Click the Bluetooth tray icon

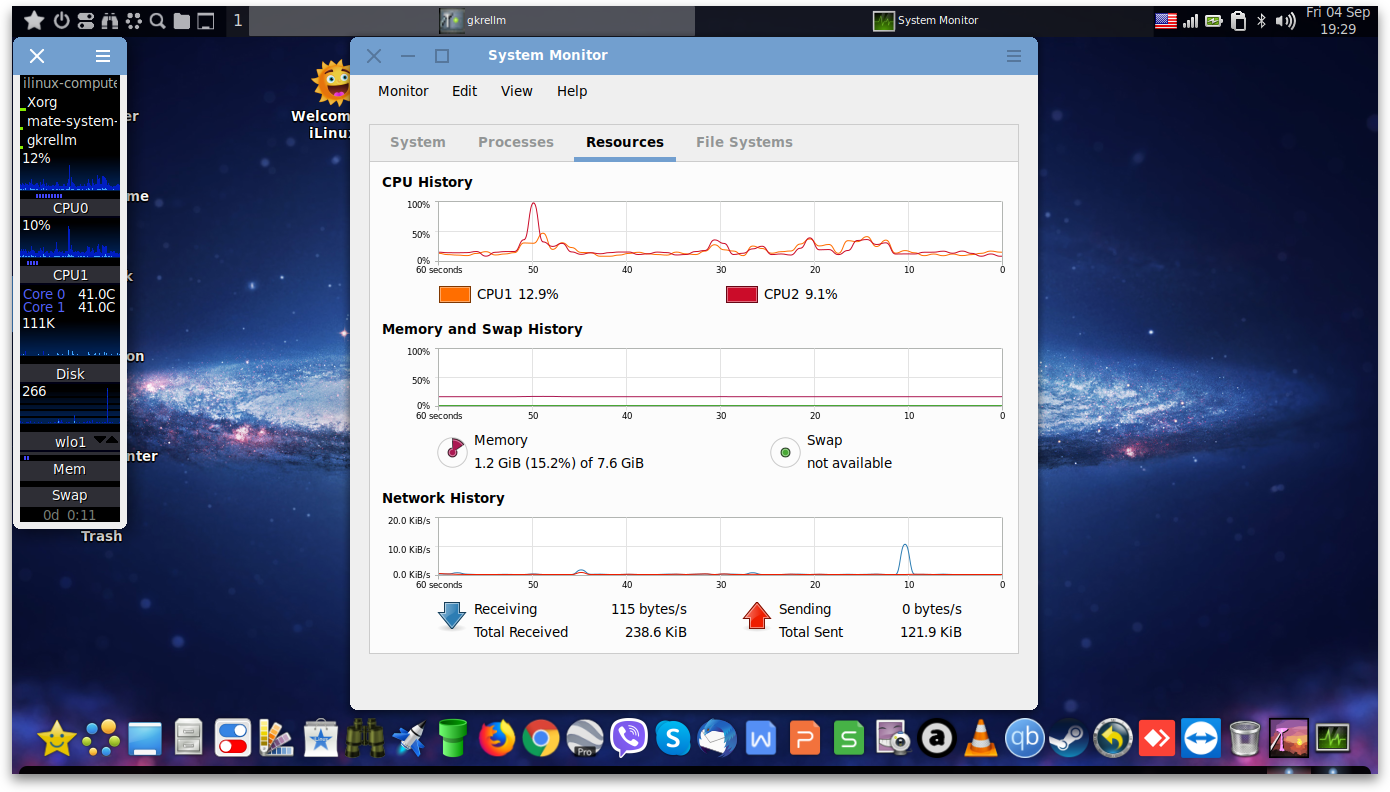pyautogui.click(x=1262, y=20)
